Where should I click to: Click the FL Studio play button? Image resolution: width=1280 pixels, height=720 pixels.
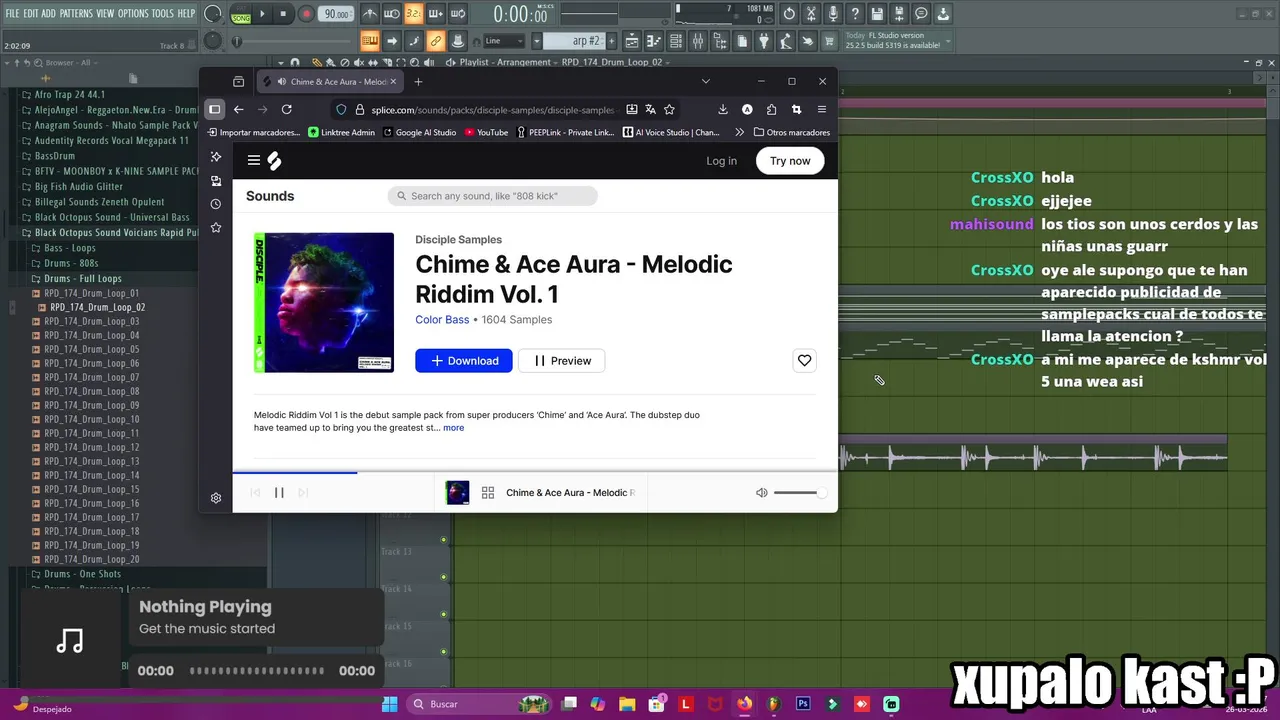(x=263, y=14)
